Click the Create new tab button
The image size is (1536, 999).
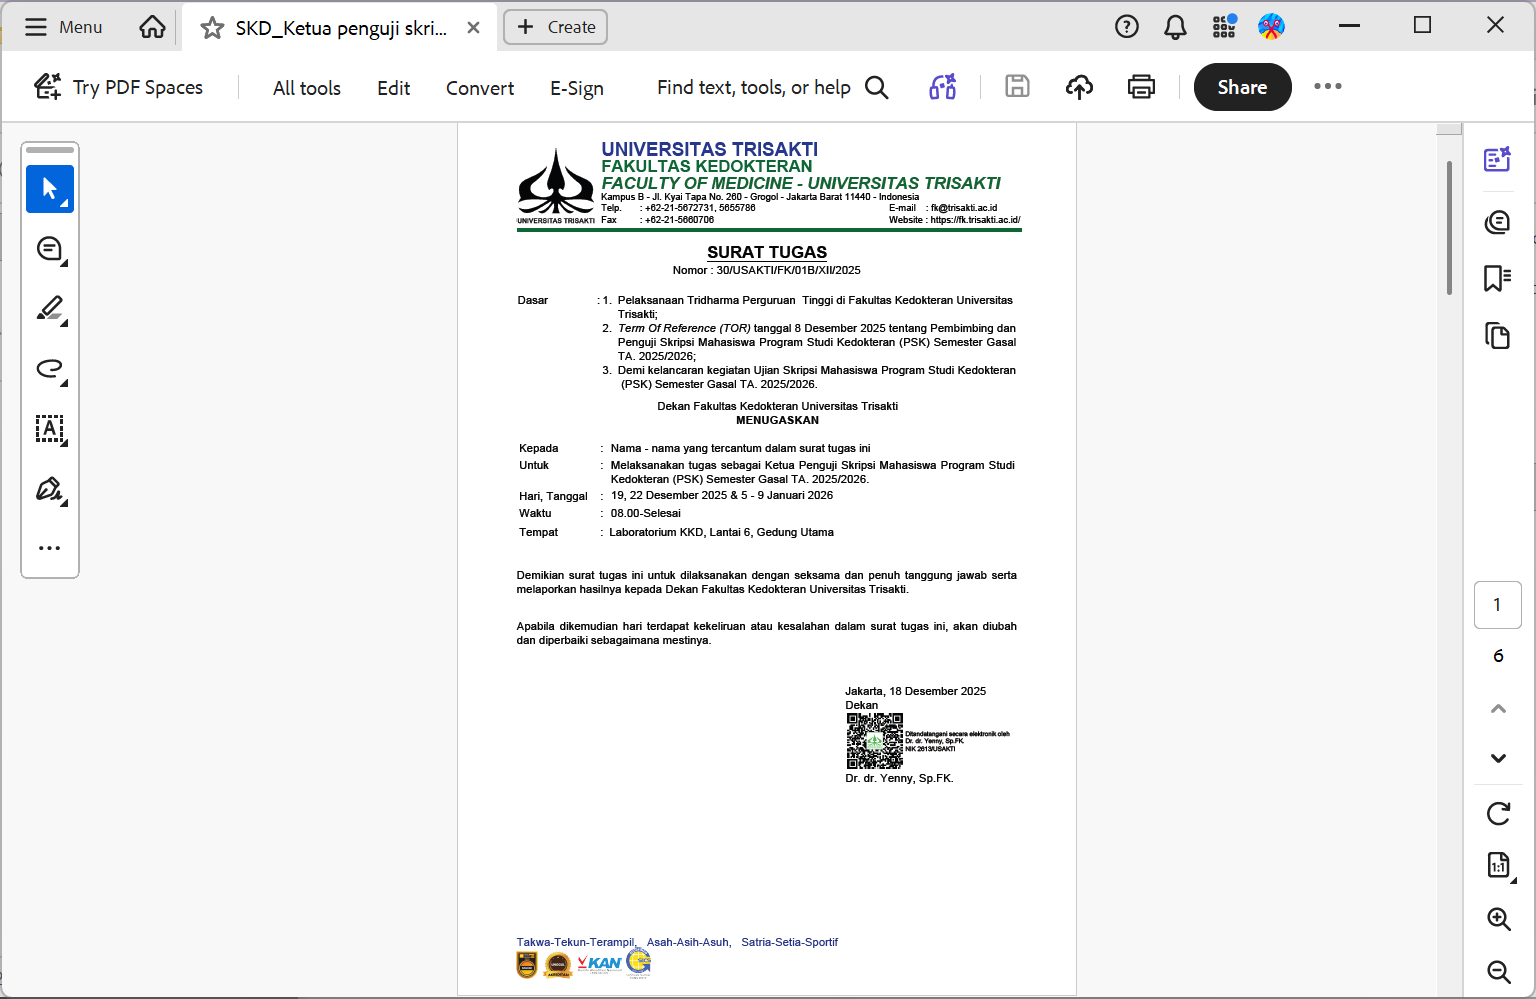coord(555,27)
